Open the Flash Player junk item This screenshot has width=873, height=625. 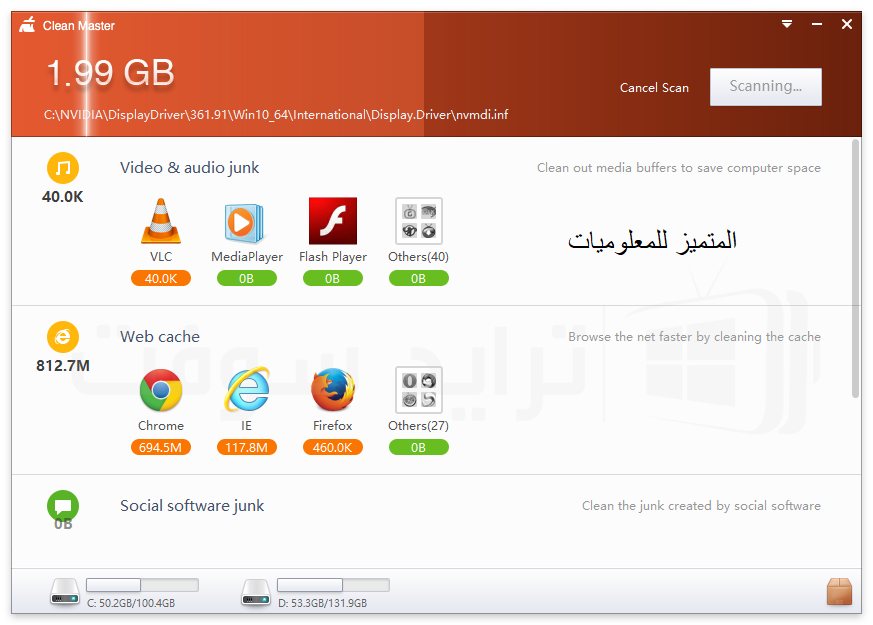333,221
